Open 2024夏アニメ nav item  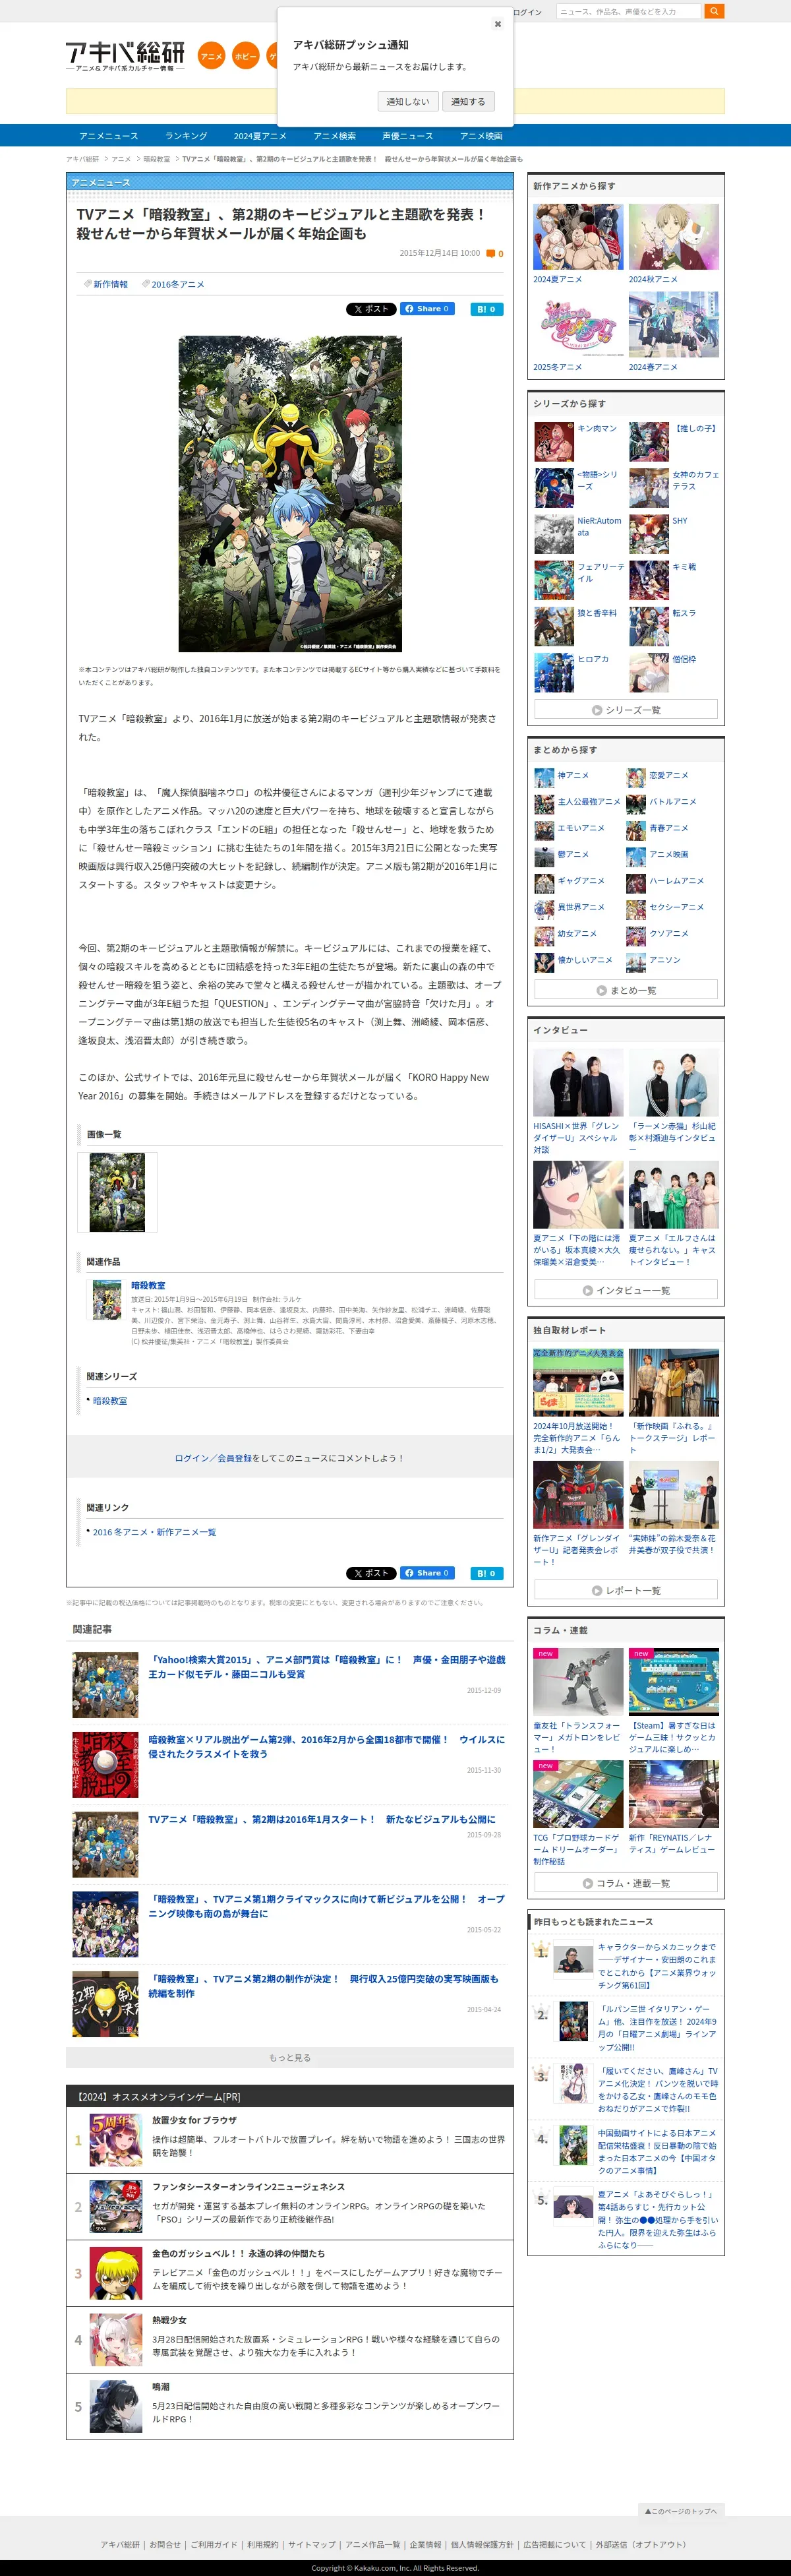260,136
